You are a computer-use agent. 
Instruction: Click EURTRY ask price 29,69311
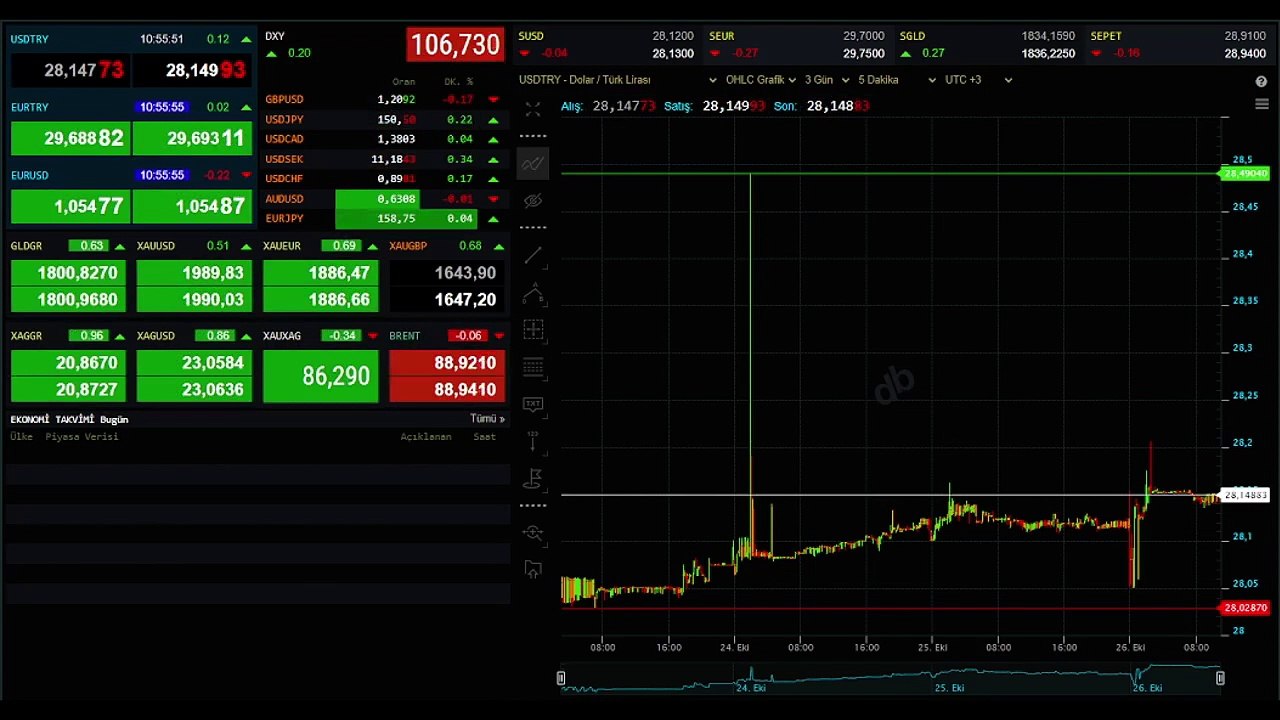tap(192, 138)
